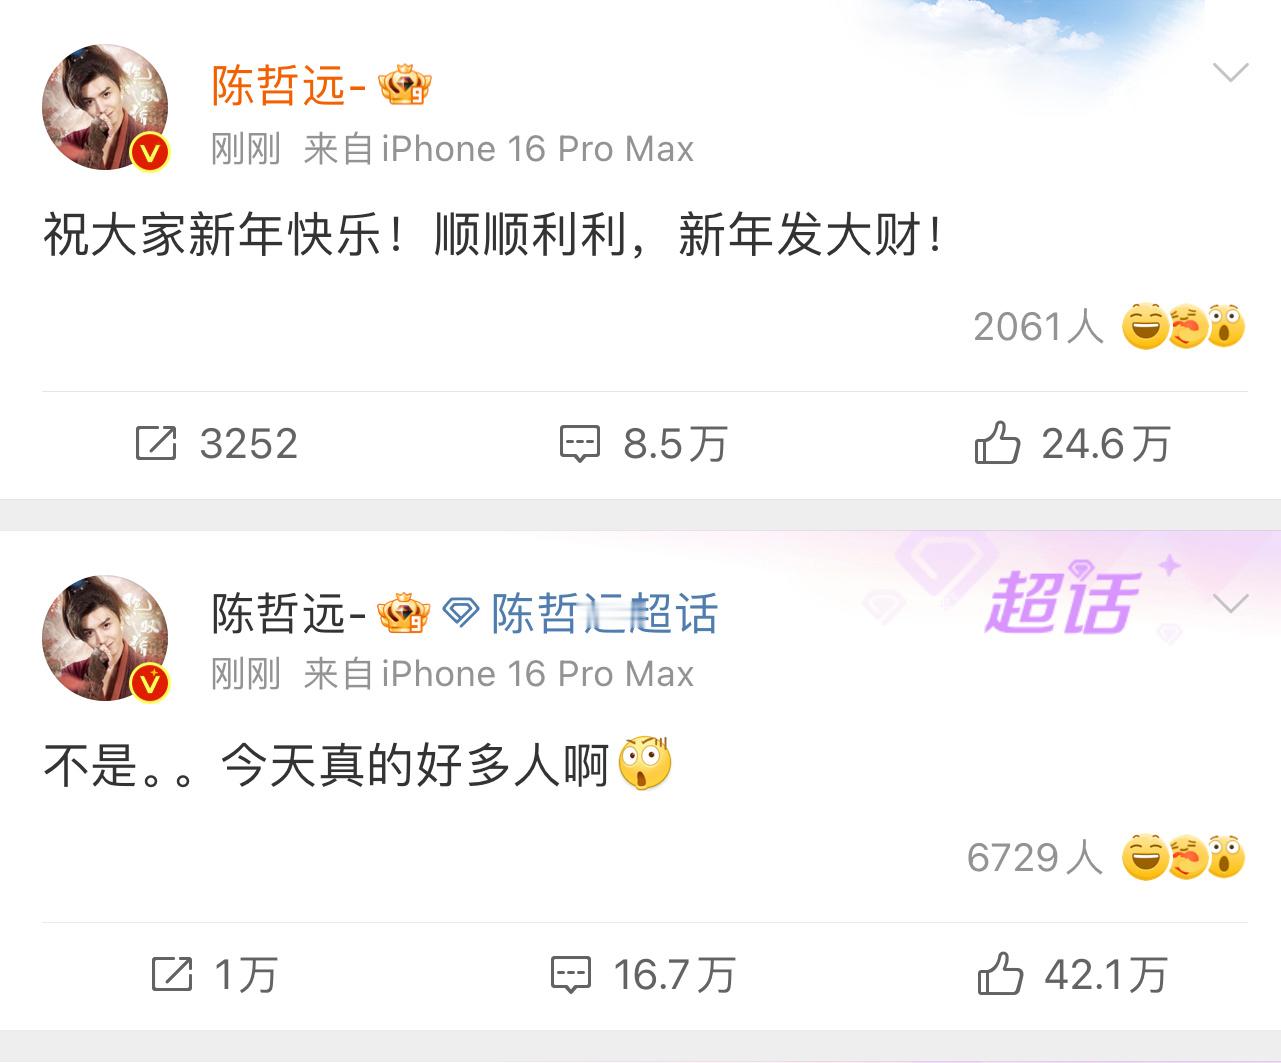Expand options chevron on second post

click(x=1230, y=603)
